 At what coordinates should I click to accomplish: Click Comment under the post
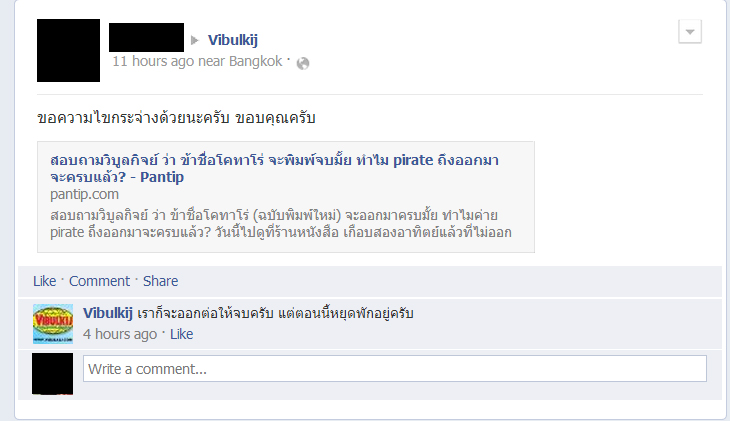pyautogui.click(x=99, y=281)
